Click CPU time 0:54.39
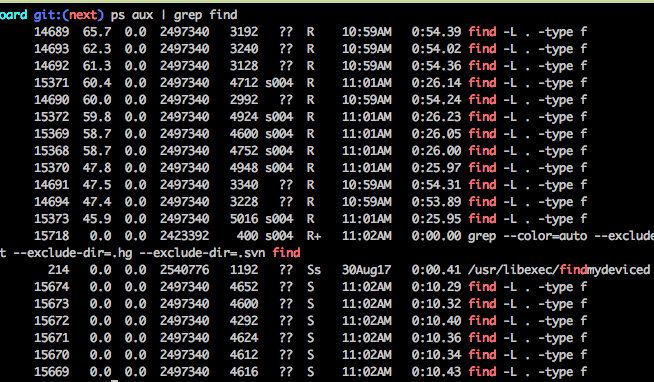 (436, 32)
